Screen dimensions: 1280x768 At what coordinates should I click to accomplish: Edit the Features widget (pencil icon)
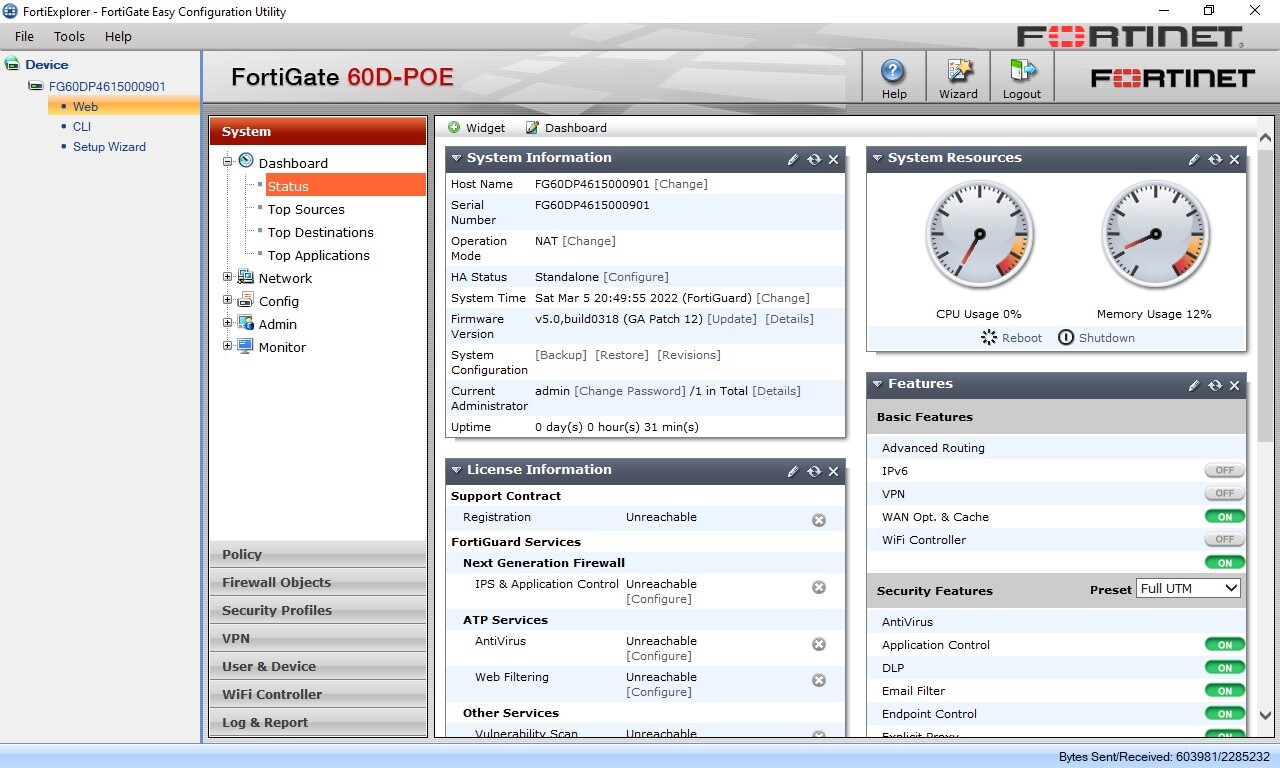(1194, 385)
